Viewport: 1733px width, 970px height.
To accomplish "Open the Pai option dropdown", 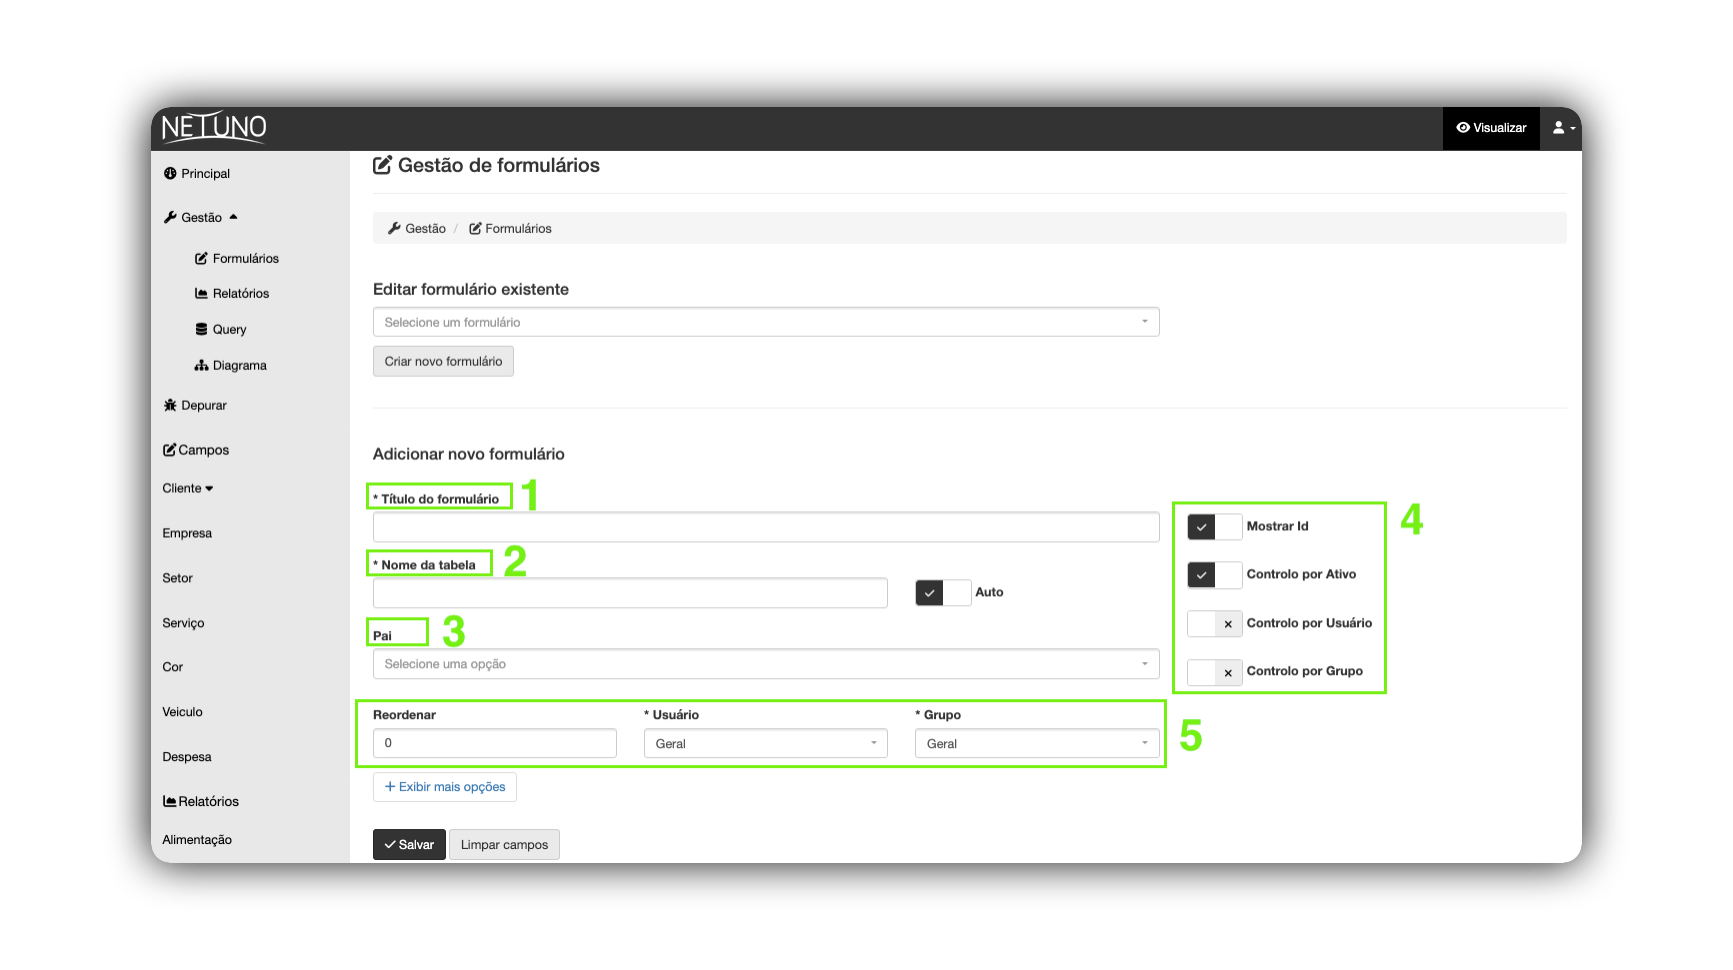I will point(766,664).
